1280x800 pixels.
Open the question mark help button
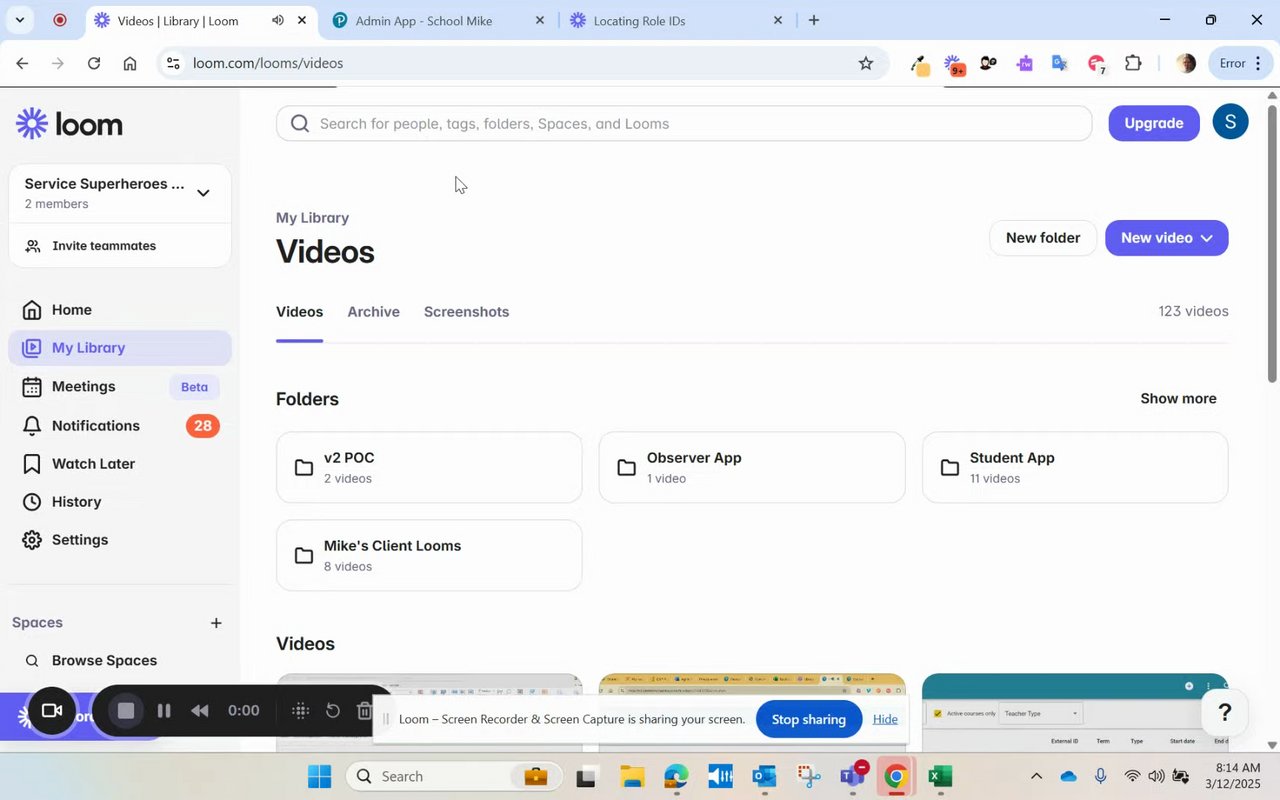[x=1224, y=713]
